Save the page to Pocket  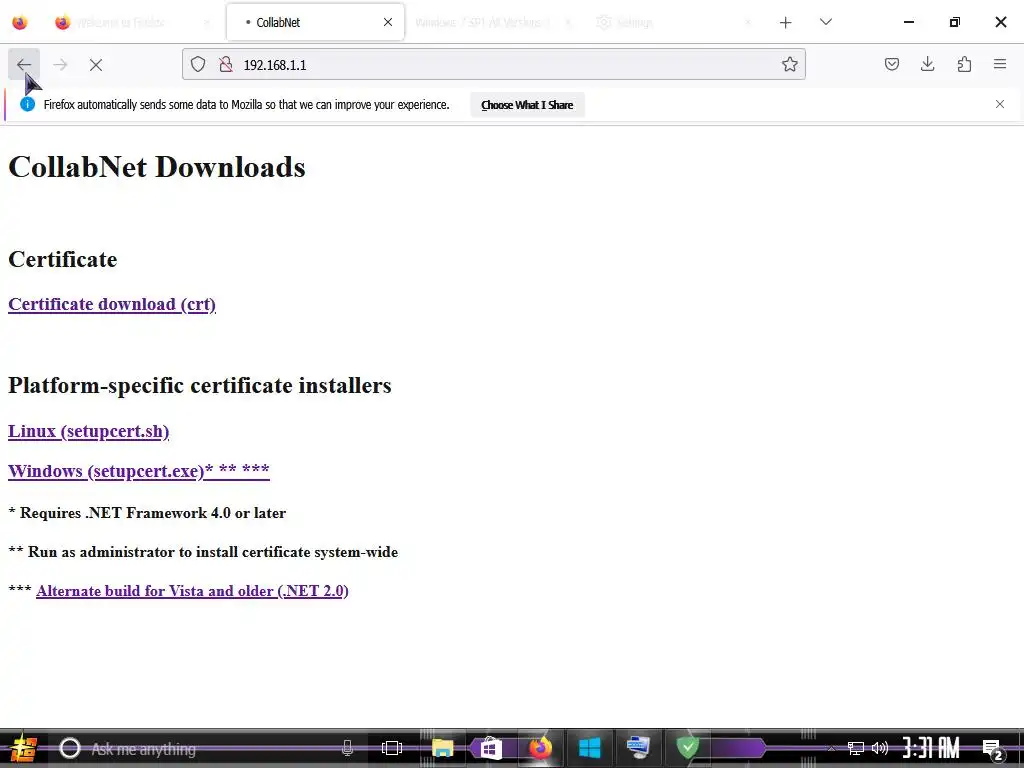click(x=891, y=64)
